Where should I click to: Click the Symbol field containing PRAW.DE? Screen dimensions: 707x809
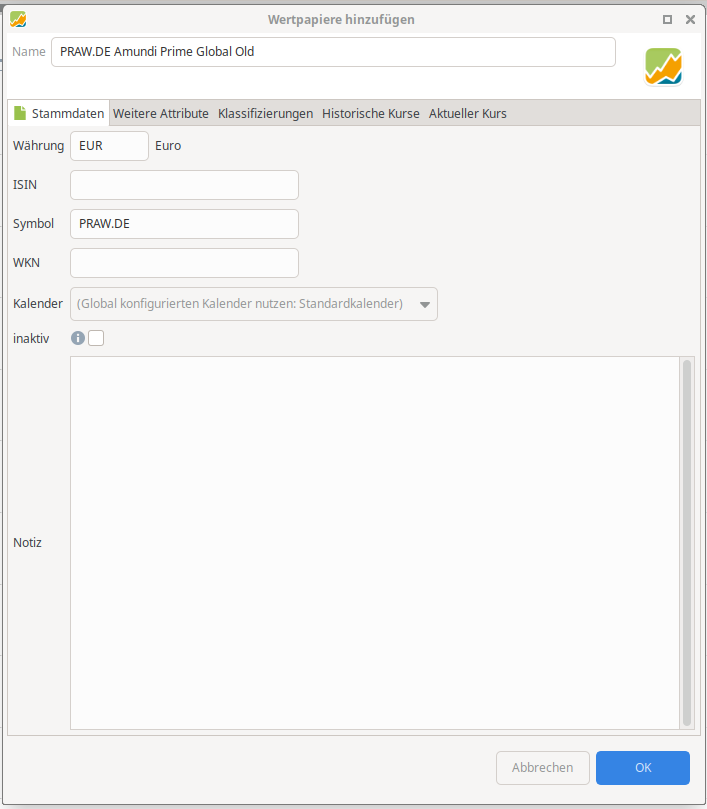coord(184,224)
